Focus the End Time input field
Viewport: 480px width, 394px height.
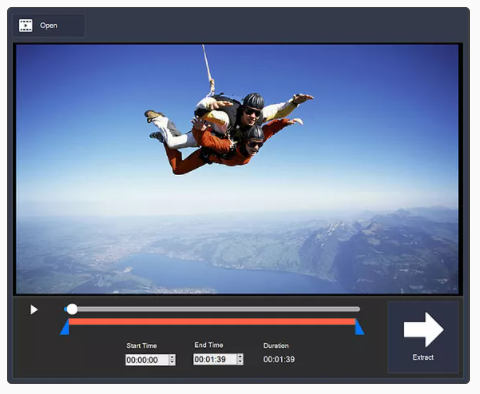click(215, 359)
